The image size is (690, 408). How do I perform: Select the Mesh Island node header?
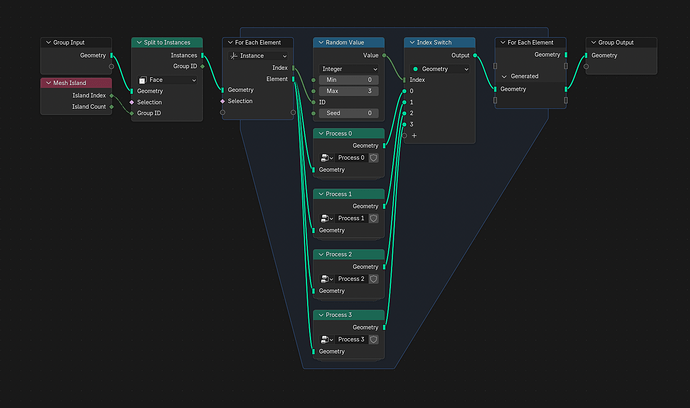[76, 83]
